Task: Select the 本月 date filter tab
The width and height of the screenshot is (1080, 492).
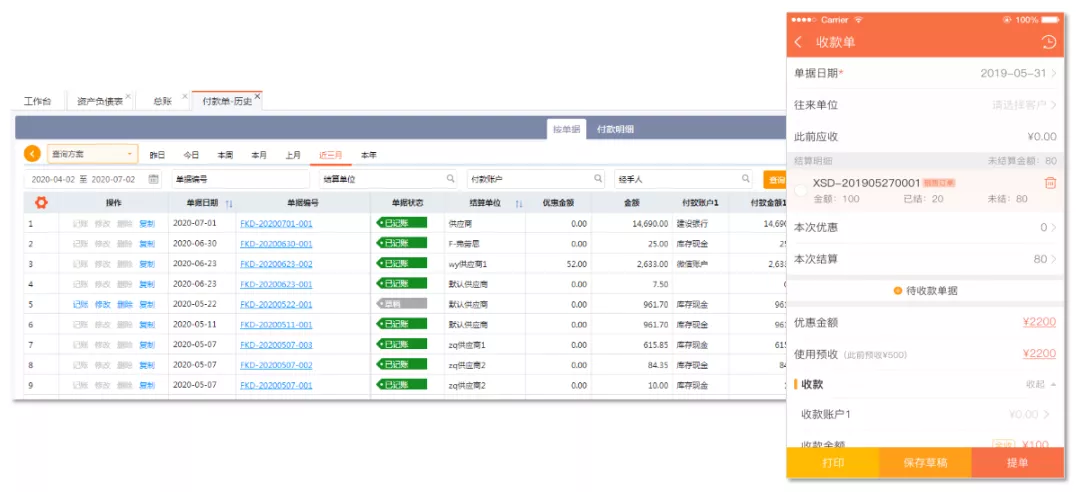Action: (x=259, y=156)
